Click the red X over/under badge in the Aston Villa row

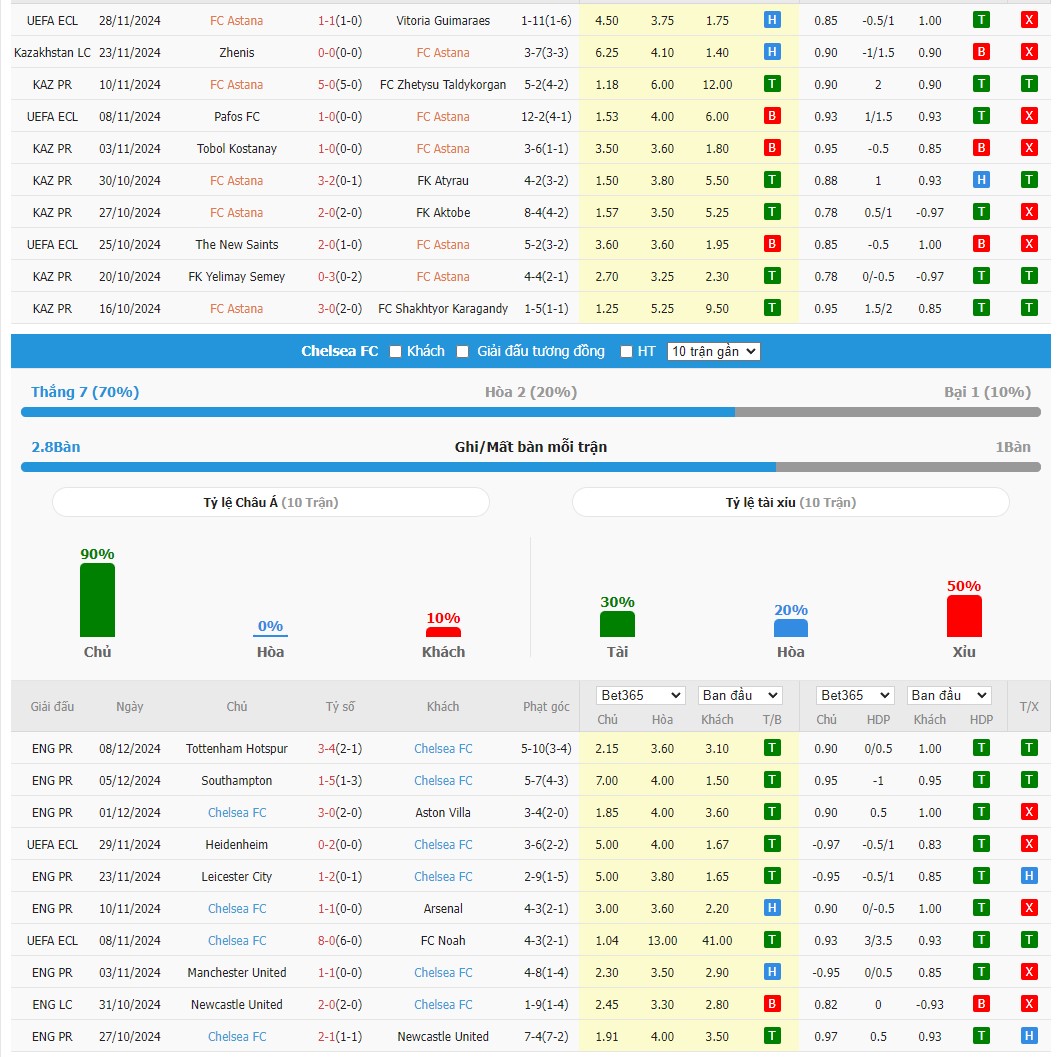click(1029, 812)
